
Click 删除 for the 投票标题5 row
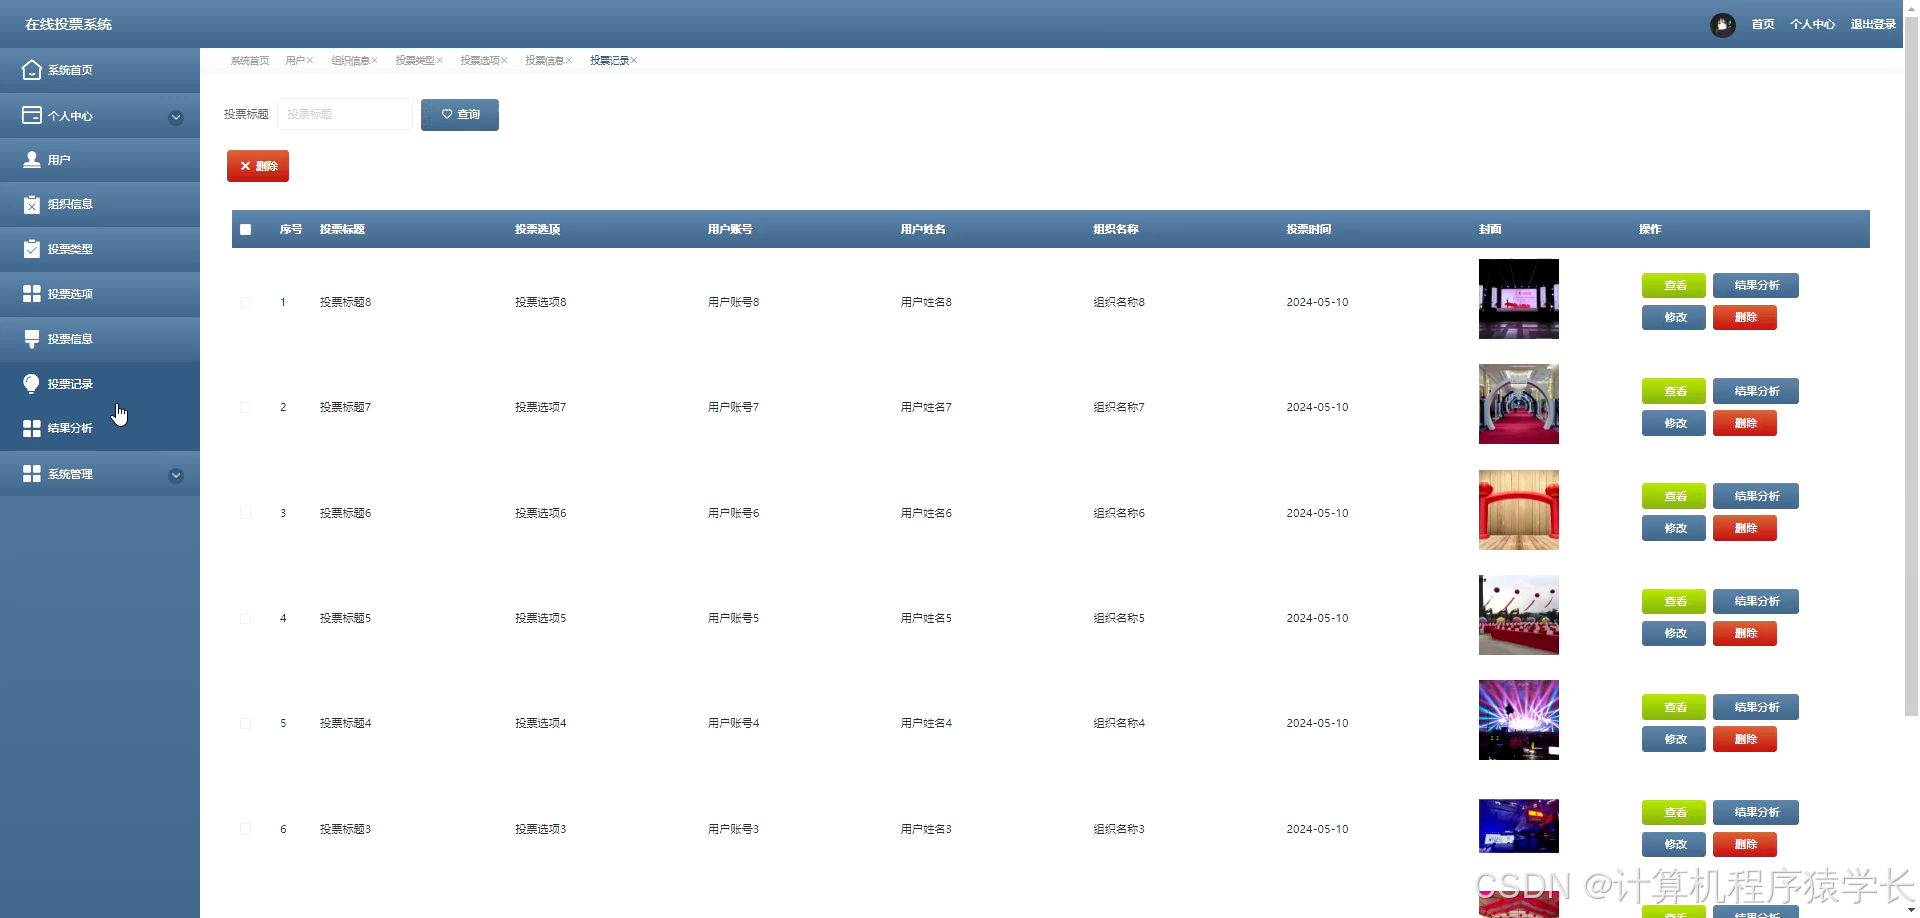click(1745, 633)
